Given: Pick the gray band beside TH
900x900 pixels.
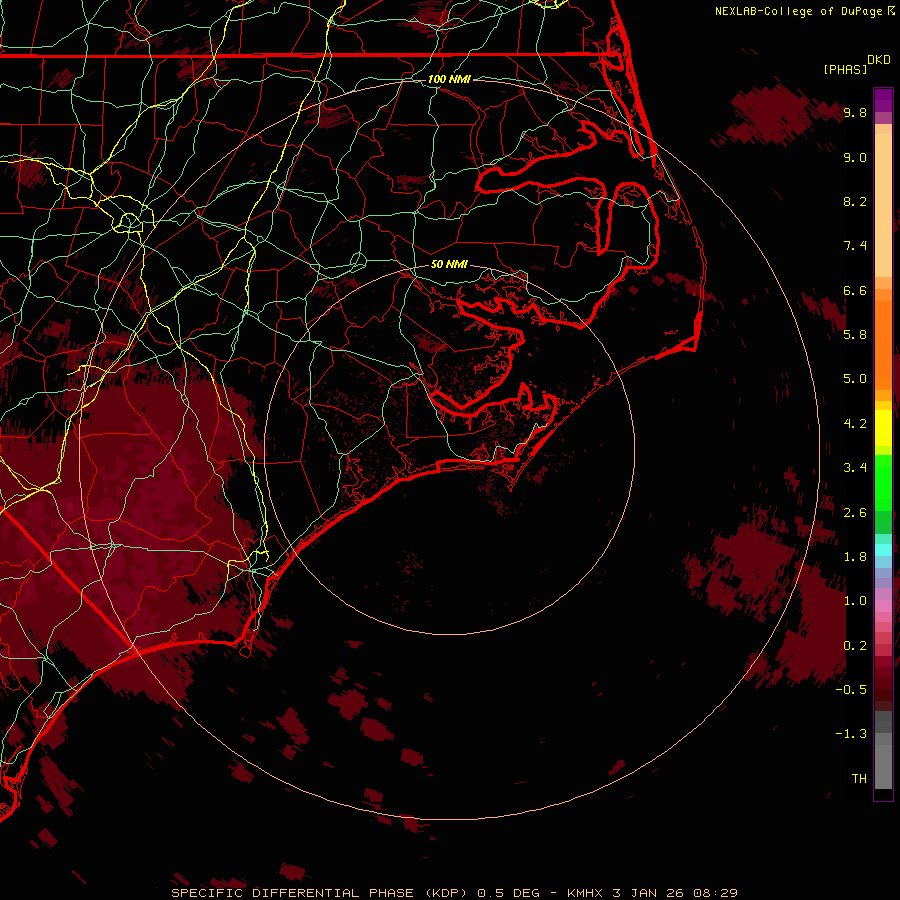Looking at the screenshot, I should coord(883,766).
